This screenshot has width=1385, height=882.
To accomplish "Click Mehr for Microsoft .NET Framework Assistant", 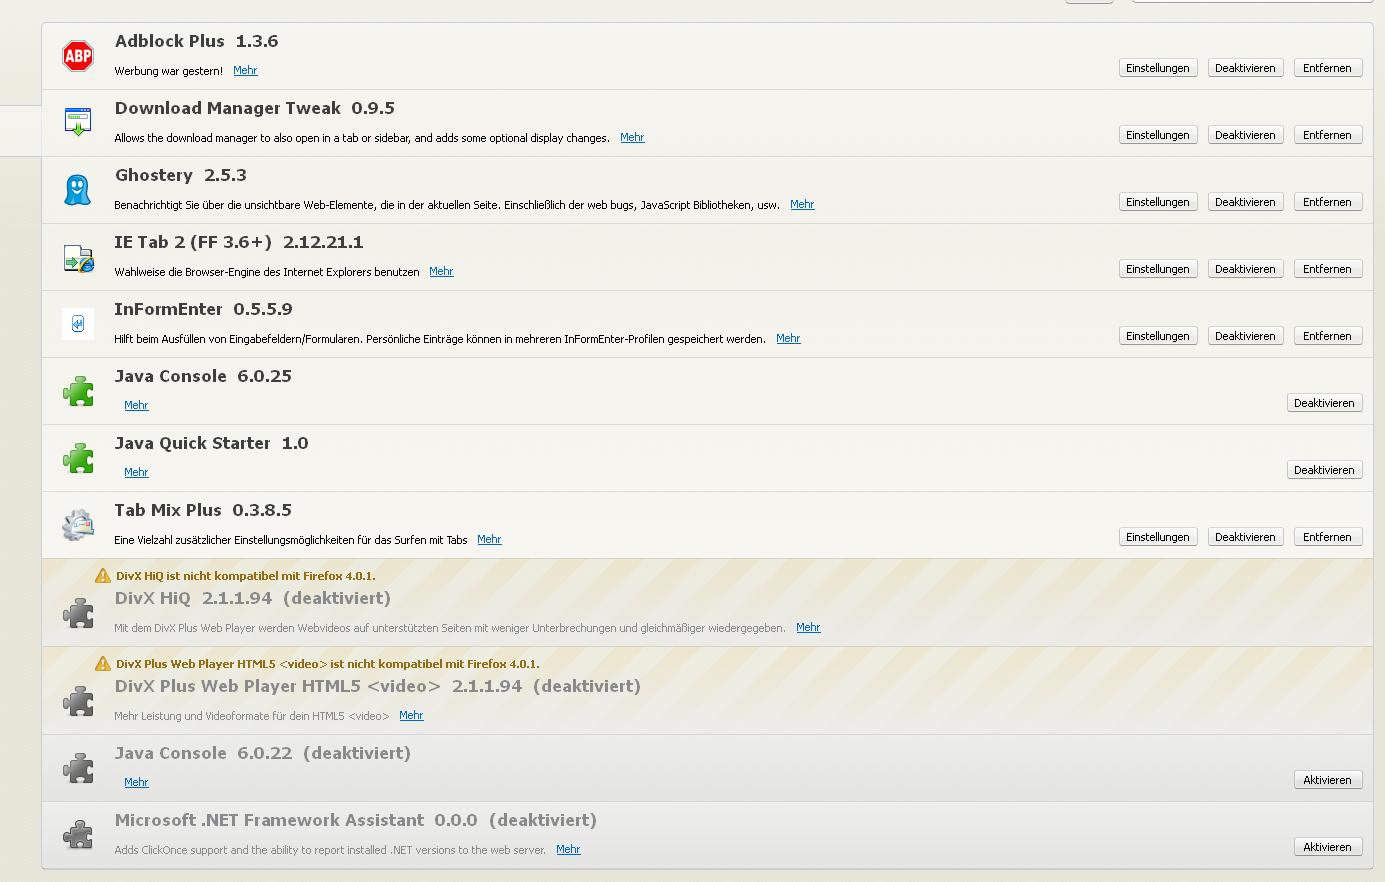I will (568, 850).
